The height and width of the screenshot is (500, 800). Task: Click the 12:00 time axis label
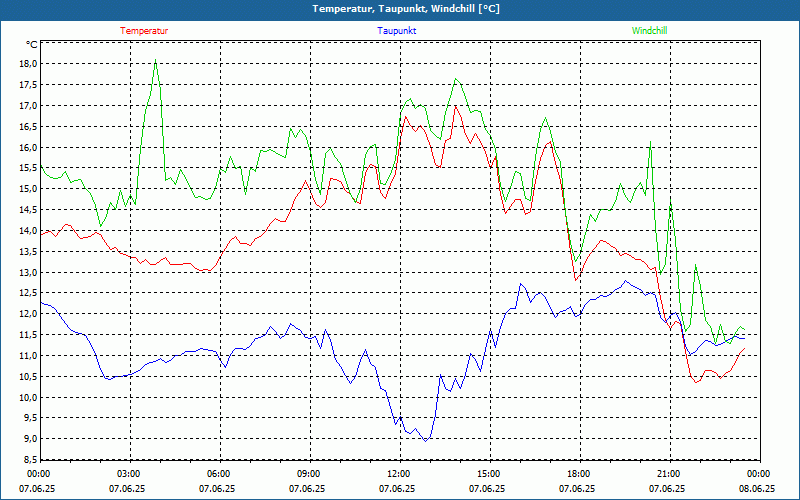(x=398, y=474)
